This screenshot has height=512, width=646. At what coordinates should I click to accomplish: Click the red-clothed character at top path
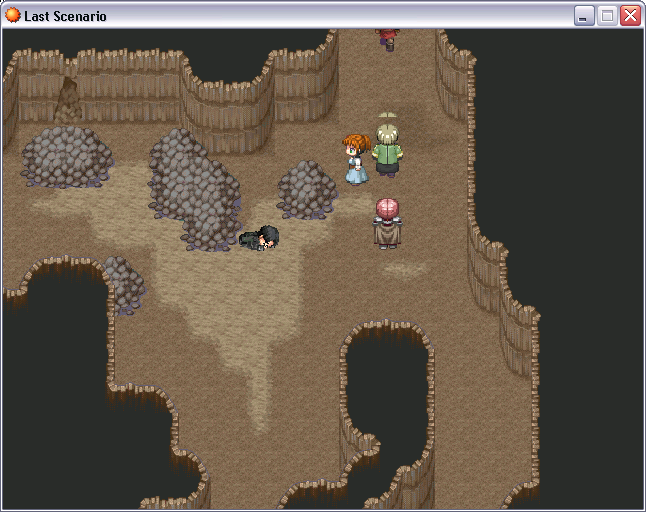[x=388, y=40]
